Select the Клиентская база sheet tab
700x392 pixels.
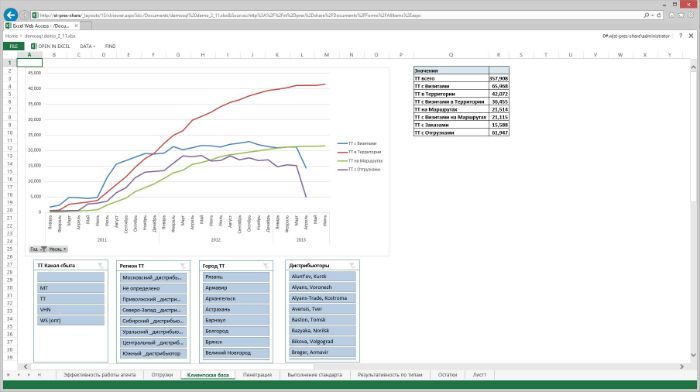click(x=208, y=375)
